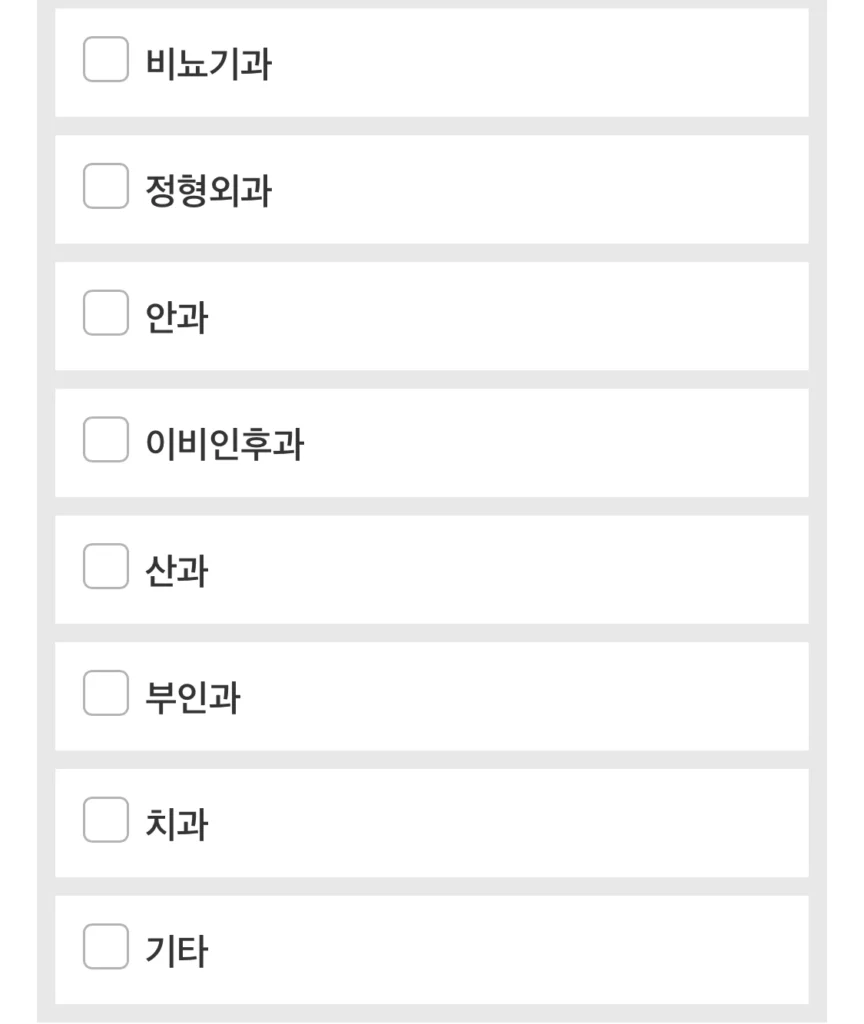Image resolution: width=864 pixels, height=1024 pixels.
Task: Tick the 정형외과 checkbox
Action: (106, 186)
